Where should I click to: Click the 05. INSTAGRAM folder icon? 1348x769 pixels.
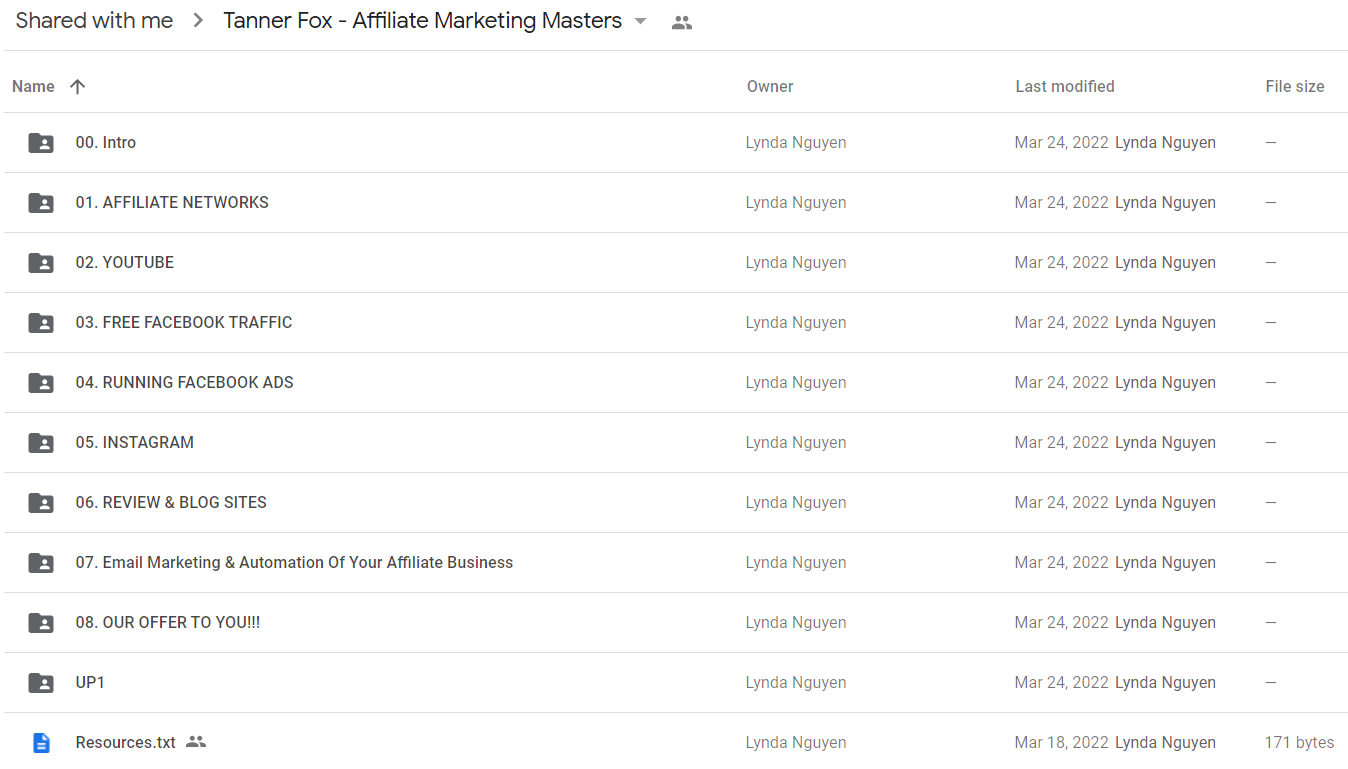[x=41, y=443]
